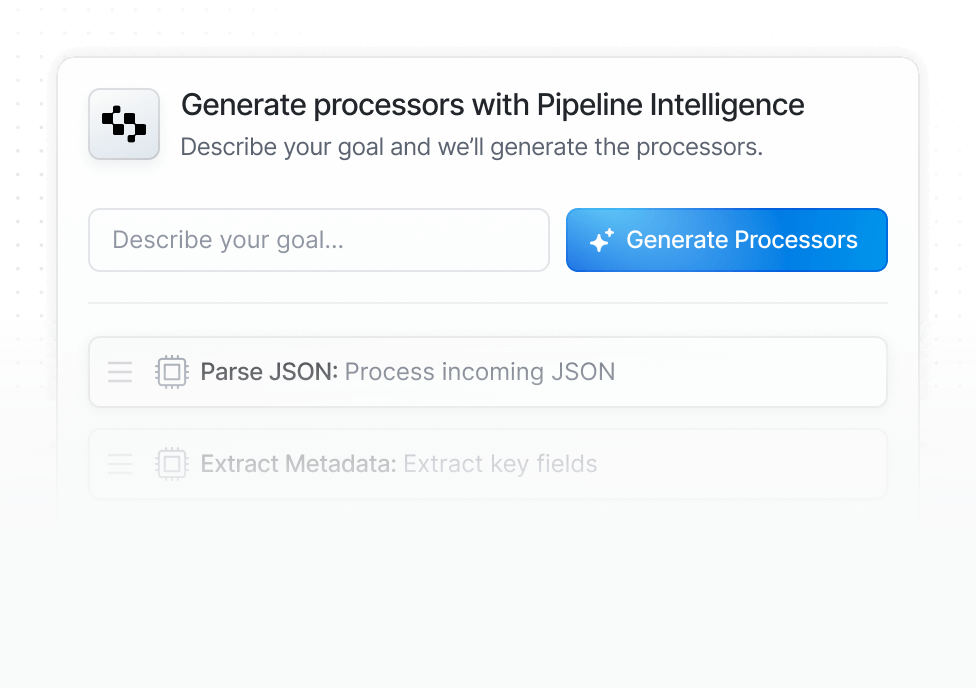Click the 'Process incoming JSON' description
The image size is (976, 688).
click(x=480, y=372)
